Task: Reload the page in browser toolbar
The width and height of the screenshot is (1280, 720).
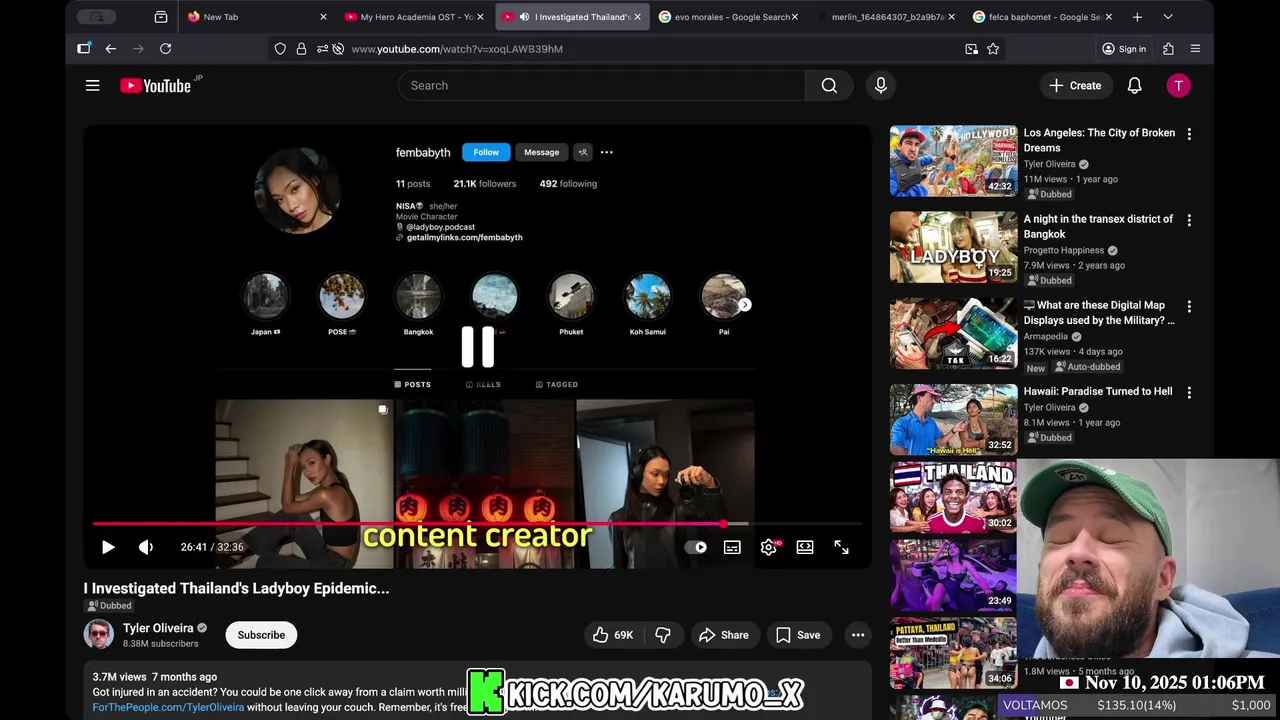Action: point(165,49)
